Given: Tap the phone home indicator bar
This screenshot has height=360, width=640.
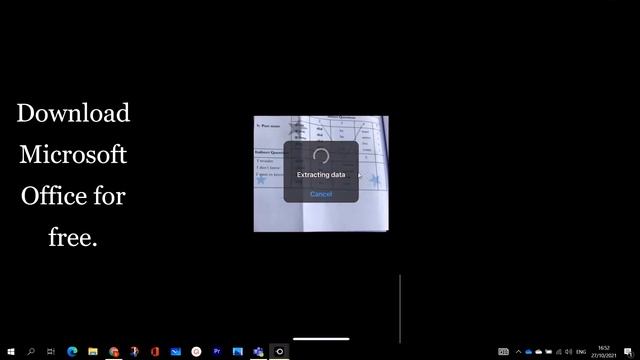Looking at the screenshot, I should [321, 339].
